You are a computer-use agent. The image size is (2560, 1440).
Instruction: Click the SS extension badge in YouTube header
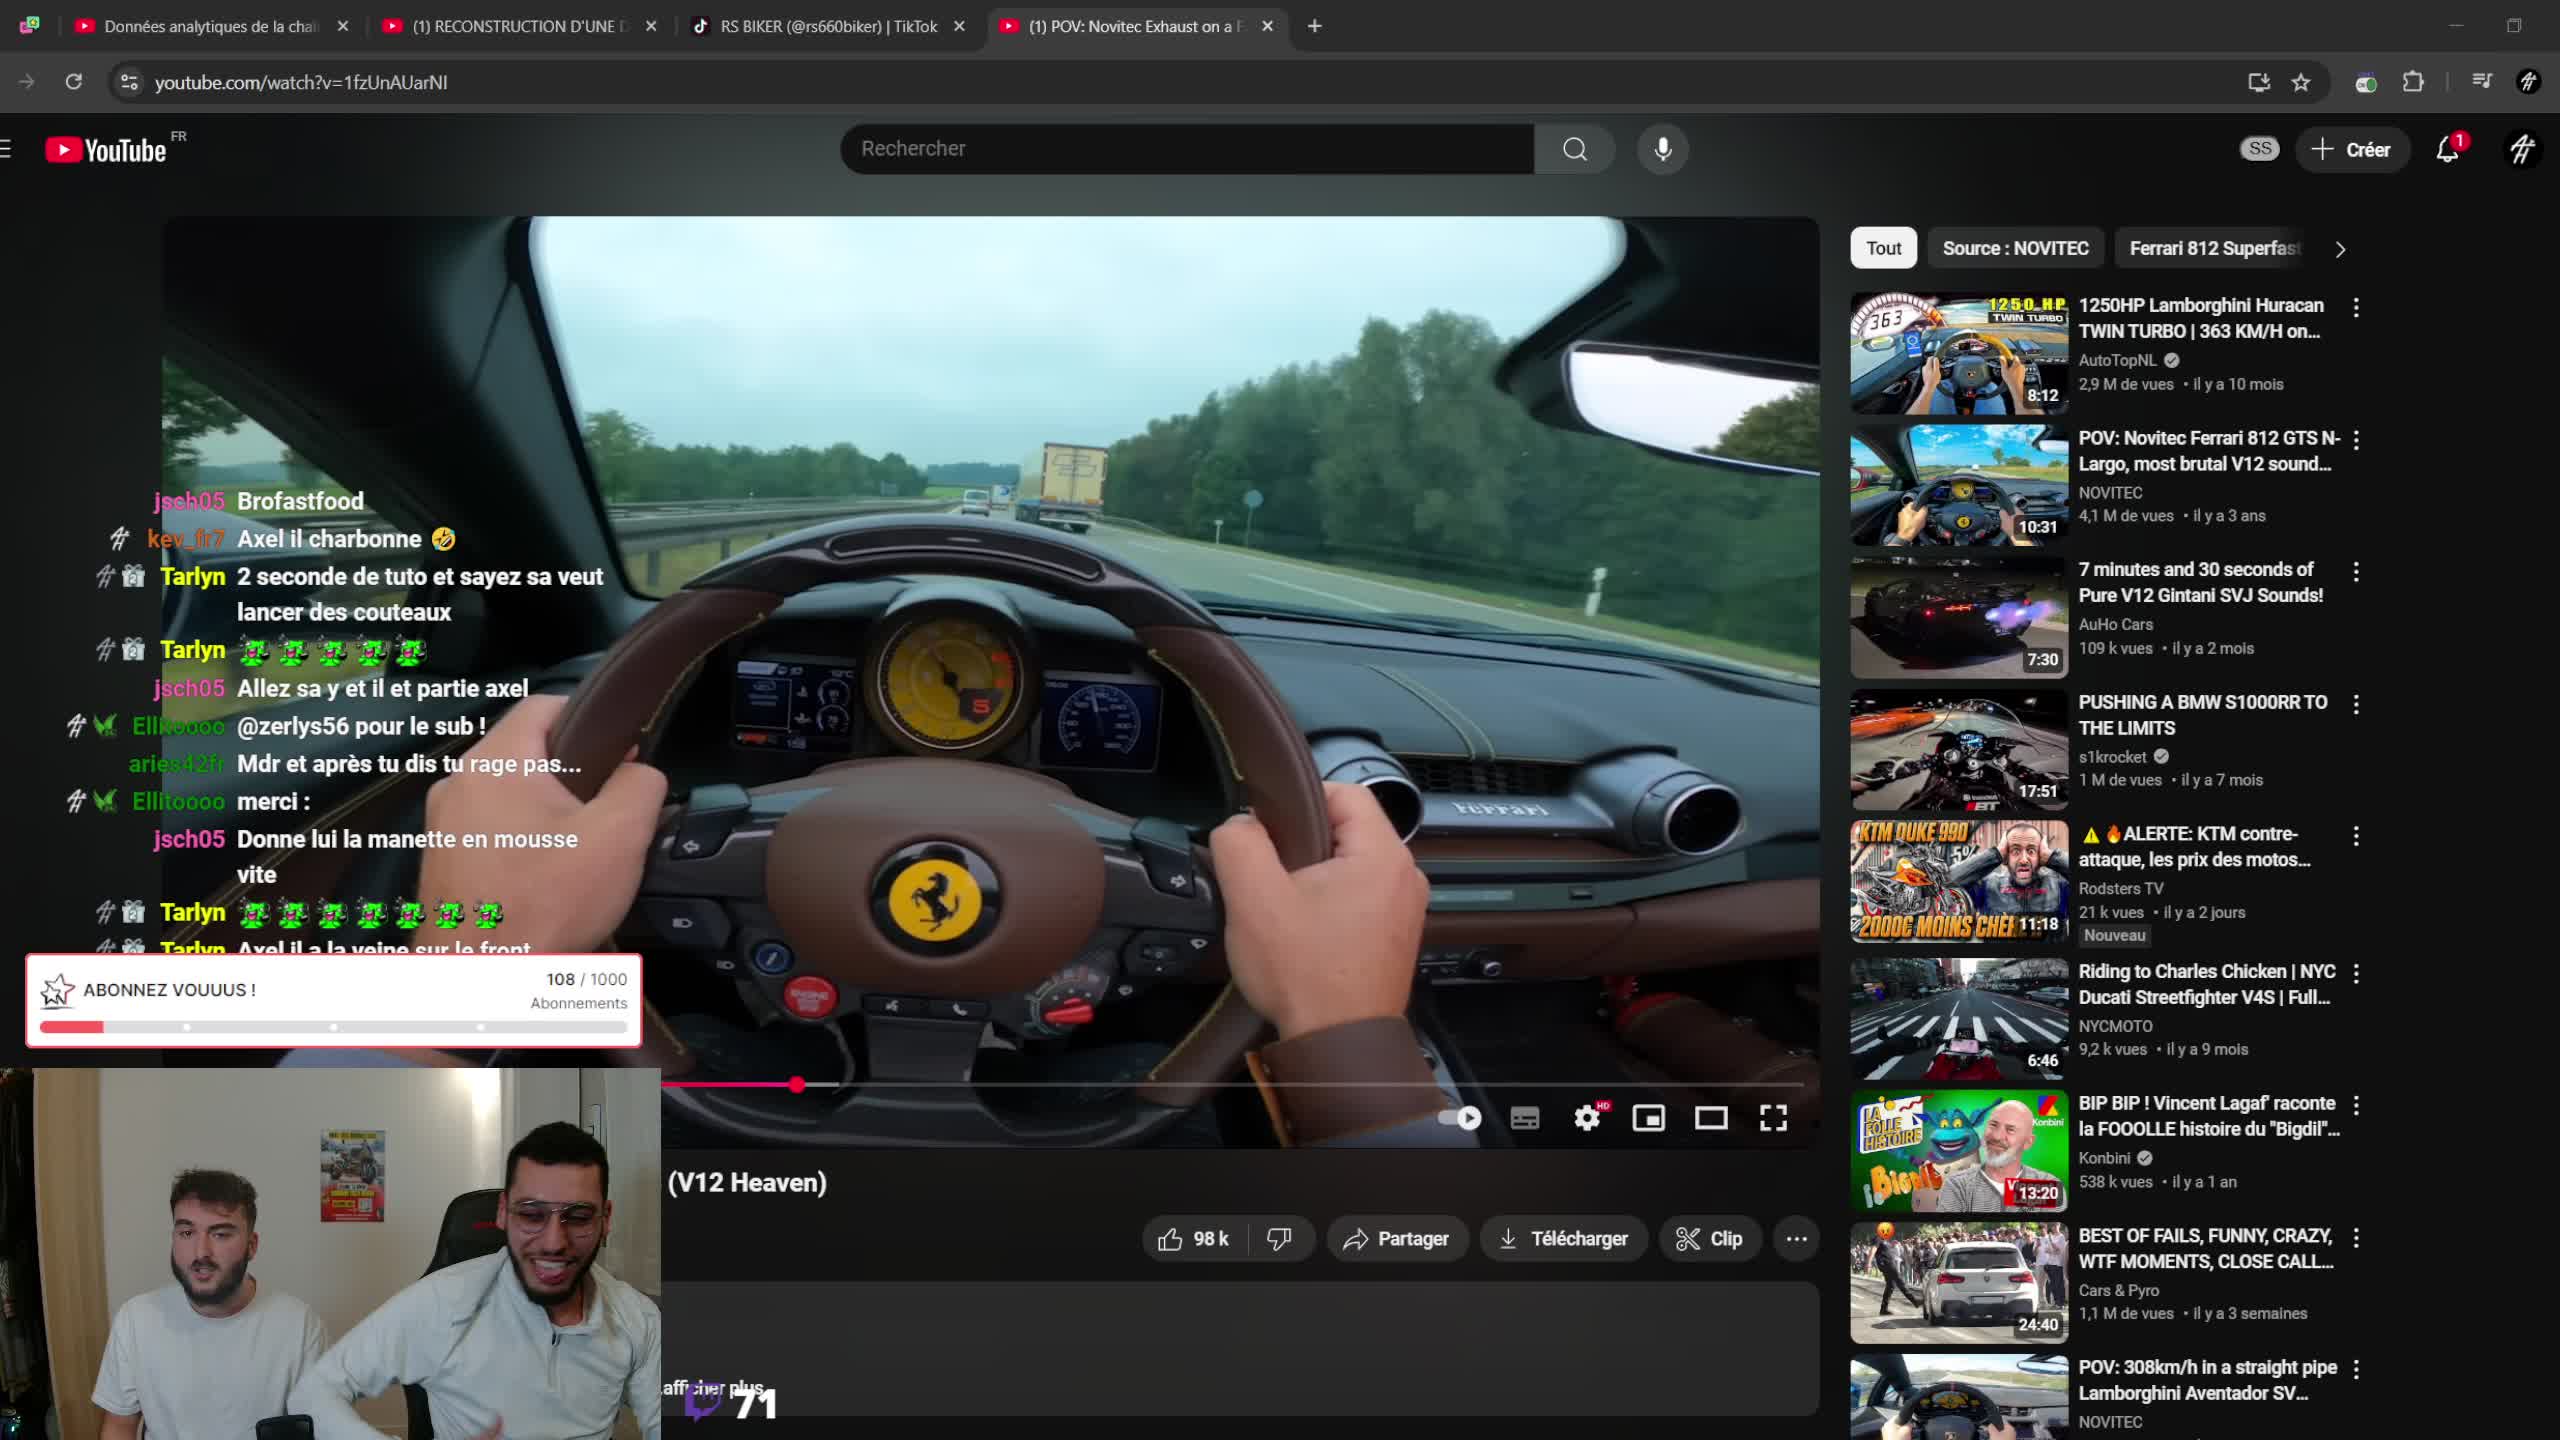coord(2259,149)
